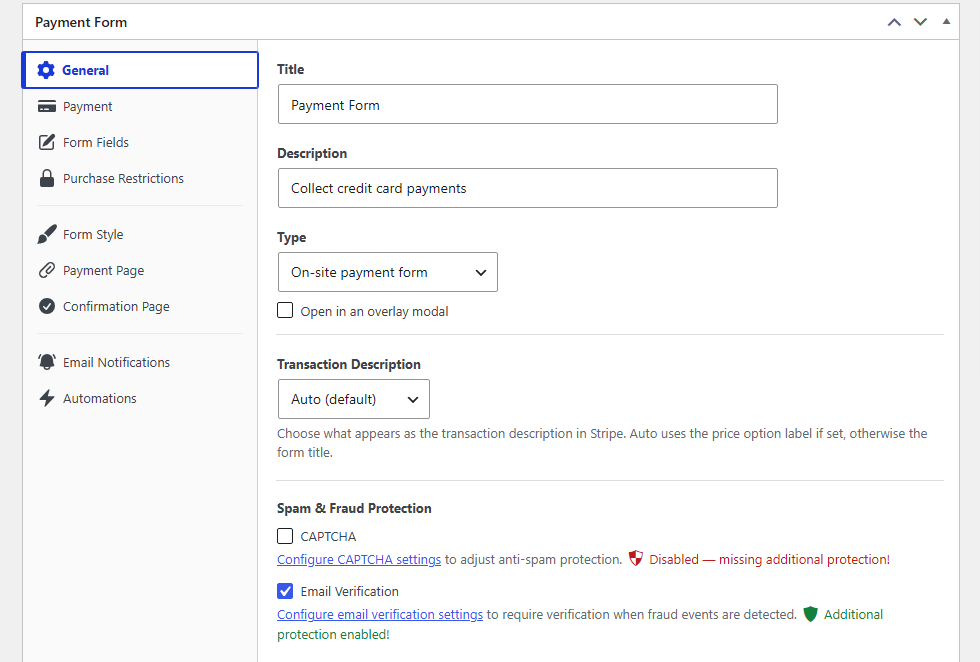Collapse the Payment Form panel
The width and height of the screenshot is (980, 662).
tap(946, 21)
